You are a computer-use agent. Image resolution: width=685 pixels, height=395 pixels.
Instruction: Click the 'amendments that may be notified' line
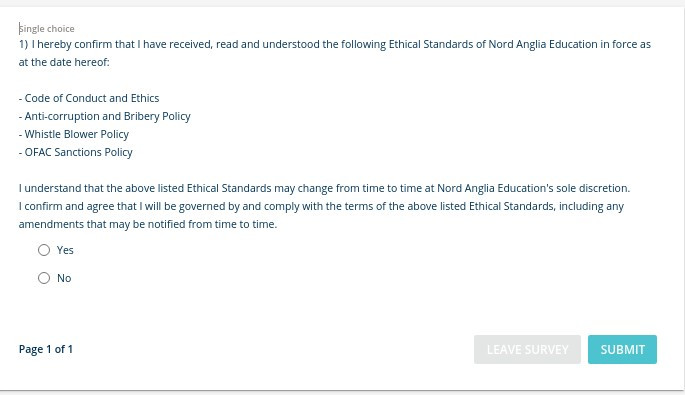coord(148,224)
